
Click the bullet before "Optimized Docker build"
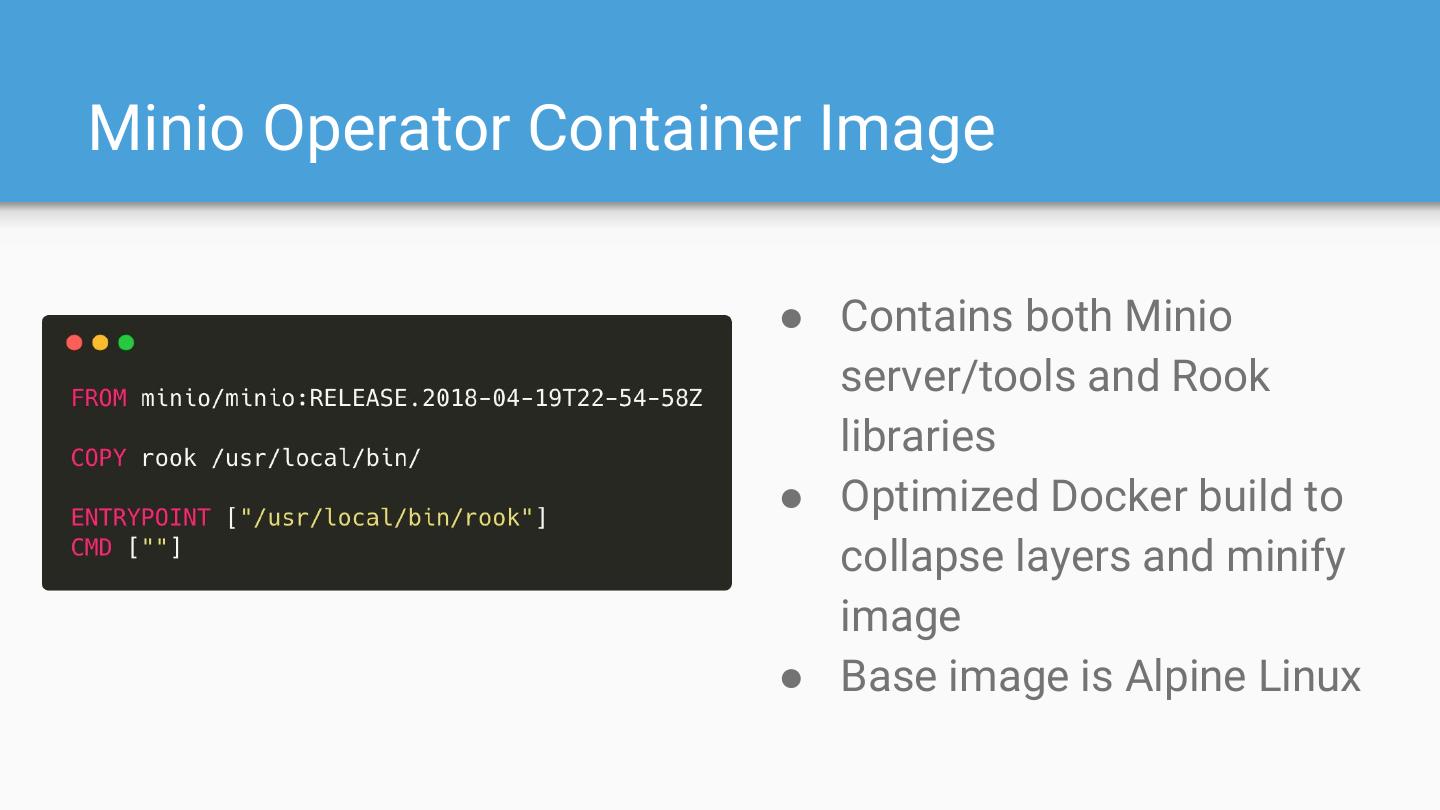tap(792, 498)
